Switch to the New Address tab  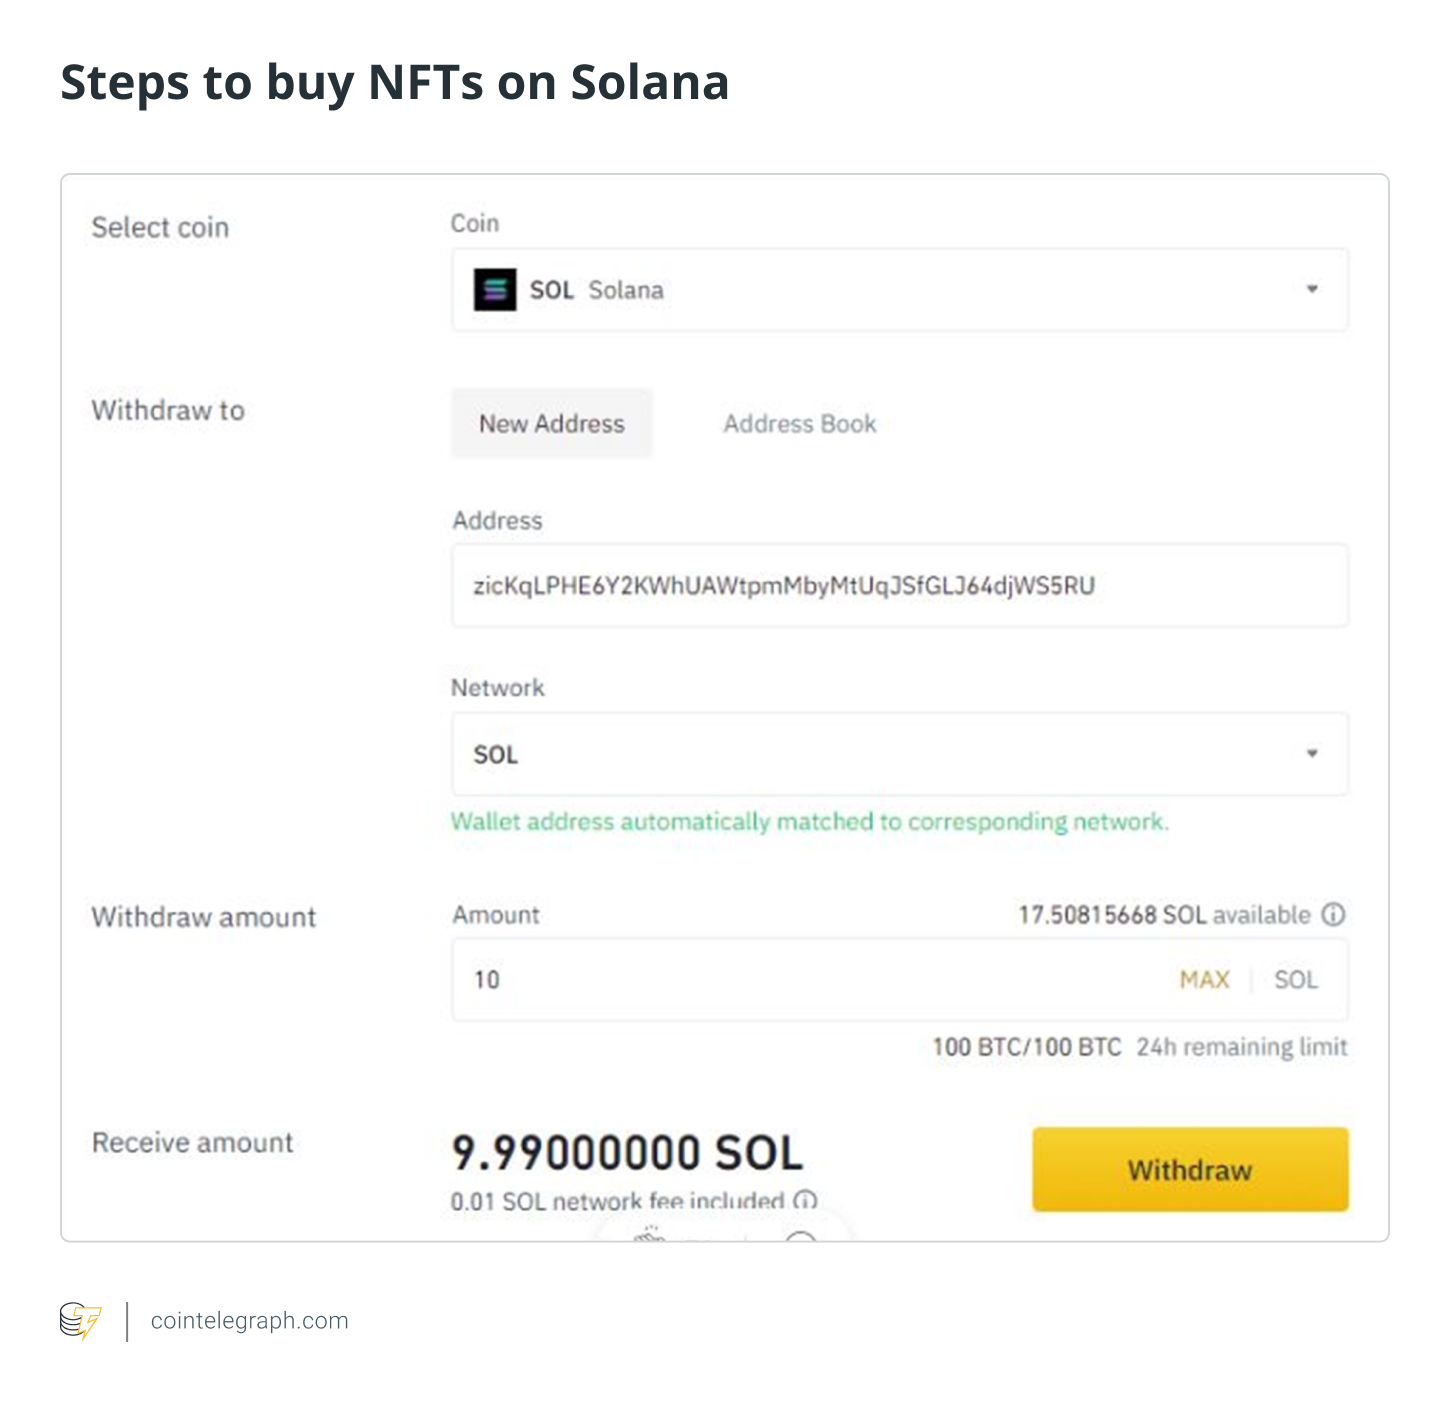[x=552, y=424]
